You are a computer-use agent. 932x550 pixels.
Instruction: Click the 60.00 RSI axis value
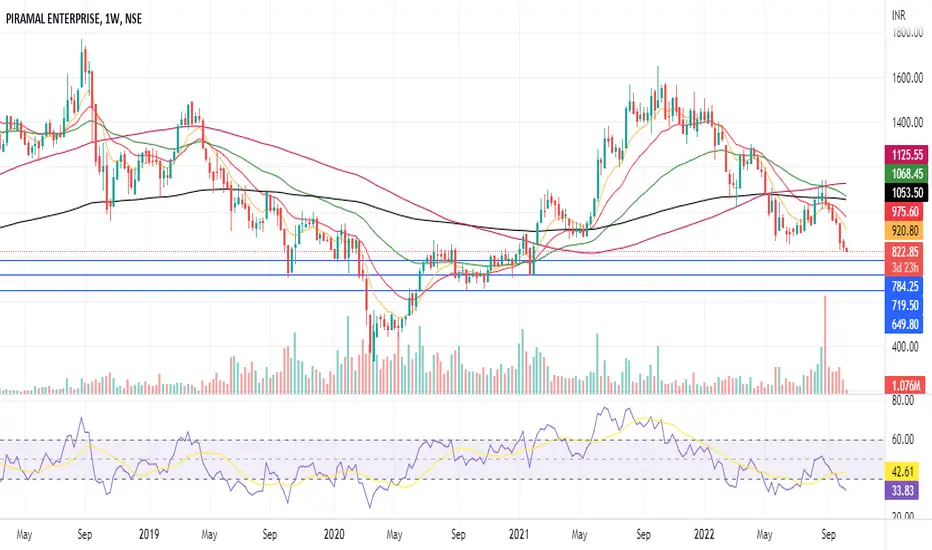[x=903, y=439]
